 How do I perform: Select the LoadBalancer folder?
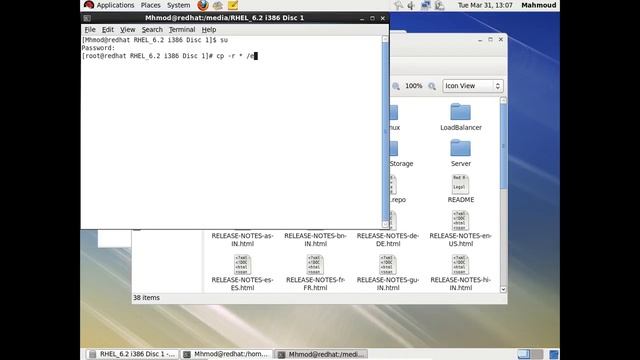coord(460,117)
